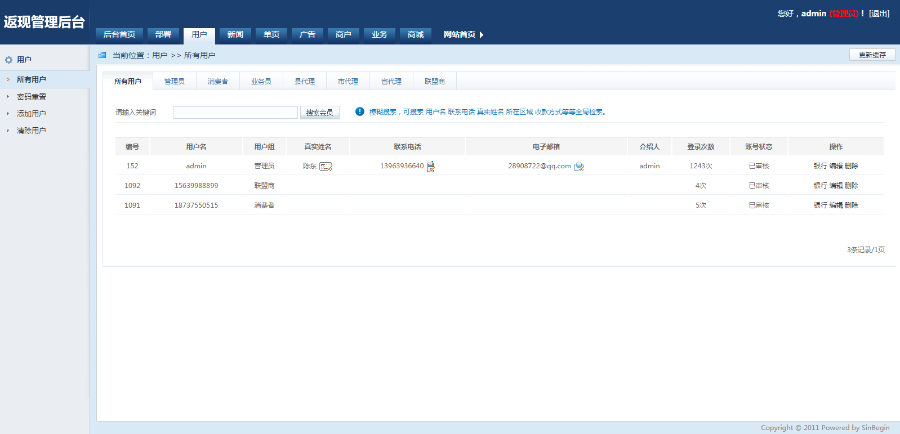Open the 部署 top menu
Image resolution: width=900 pixels, height=434 pixels.
click(163, 34)
